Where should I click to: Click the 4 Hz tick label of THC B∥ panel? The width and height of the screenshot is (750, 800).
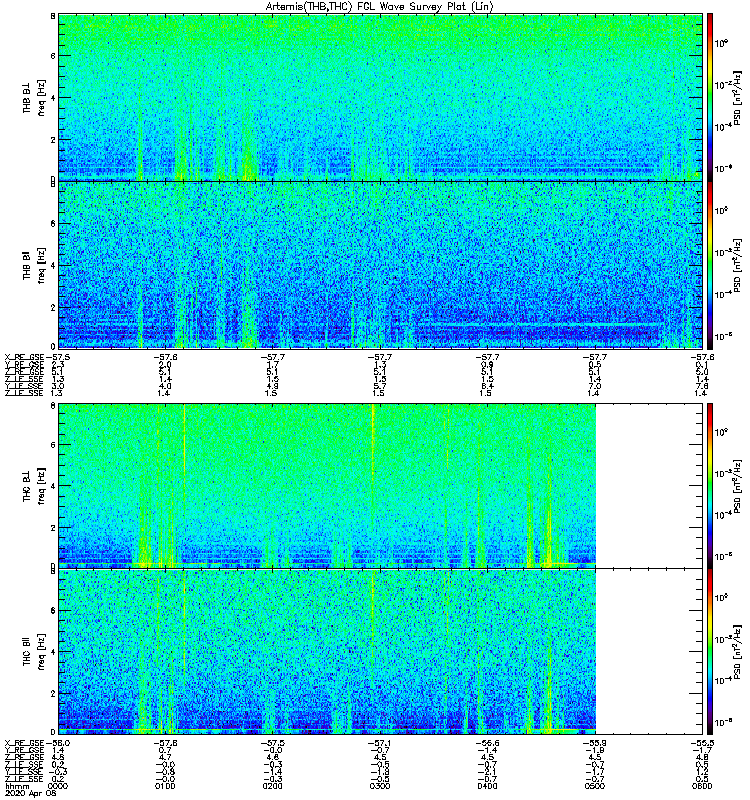tap(53, 652)
